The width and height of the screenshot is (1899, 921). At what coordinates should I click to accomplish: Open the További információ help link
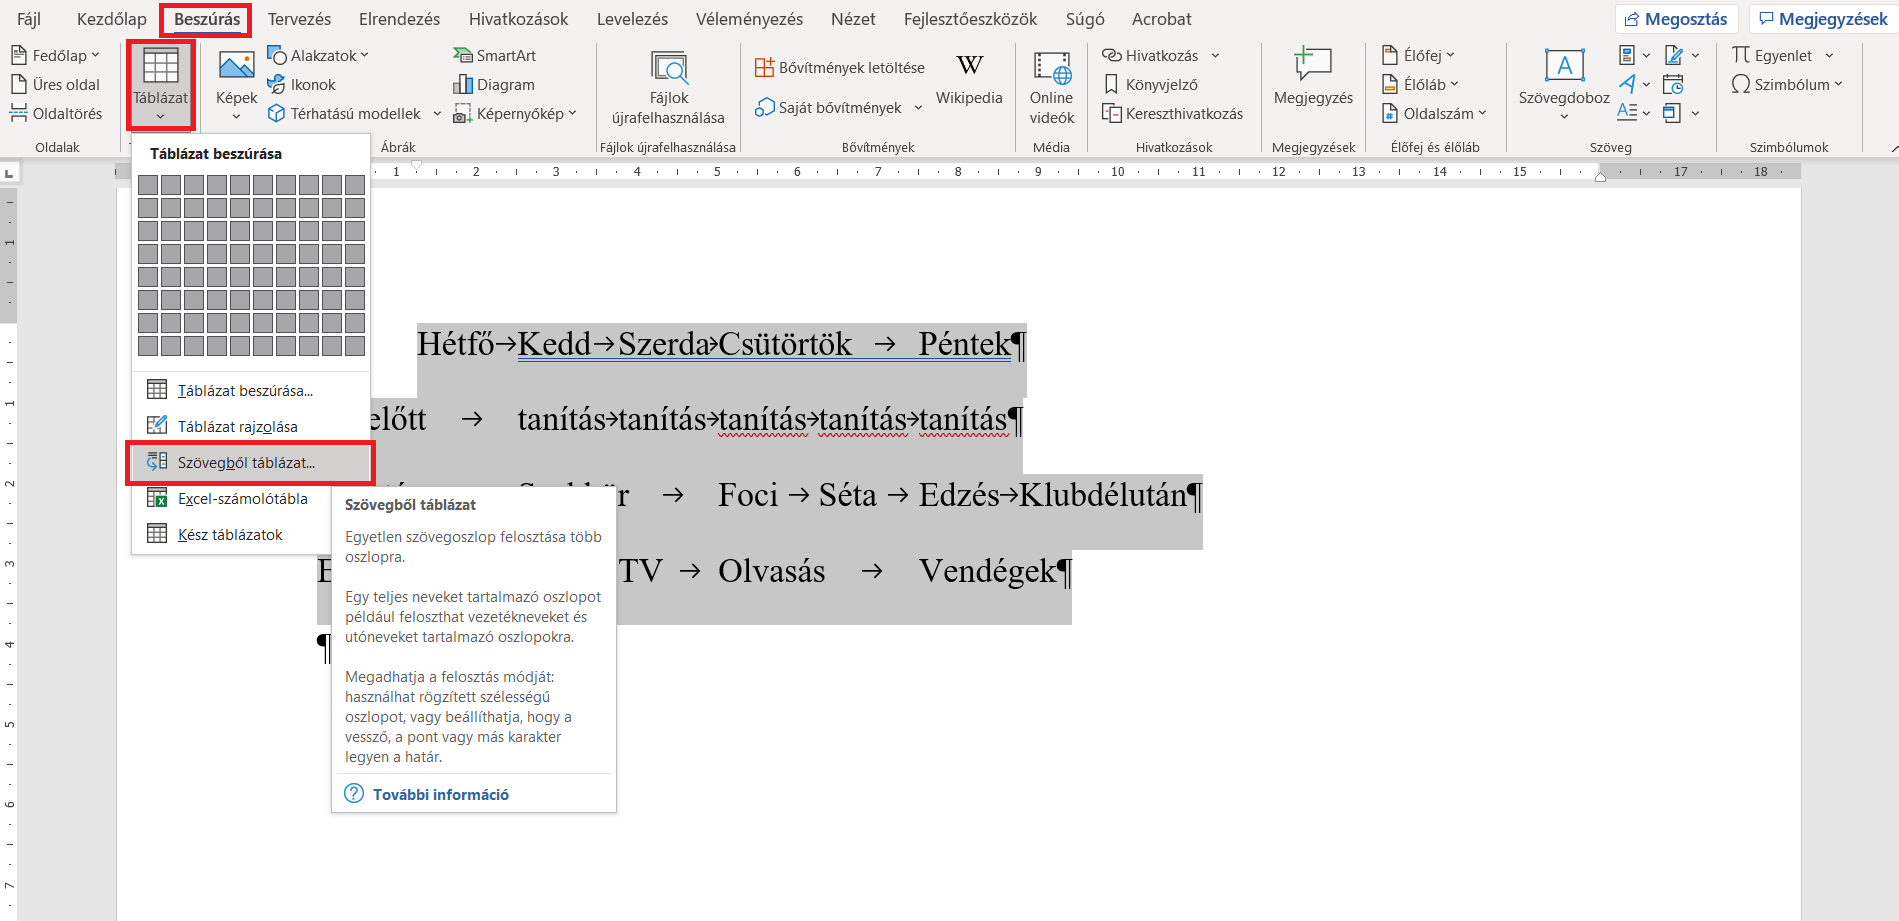[x=440, y=795]
